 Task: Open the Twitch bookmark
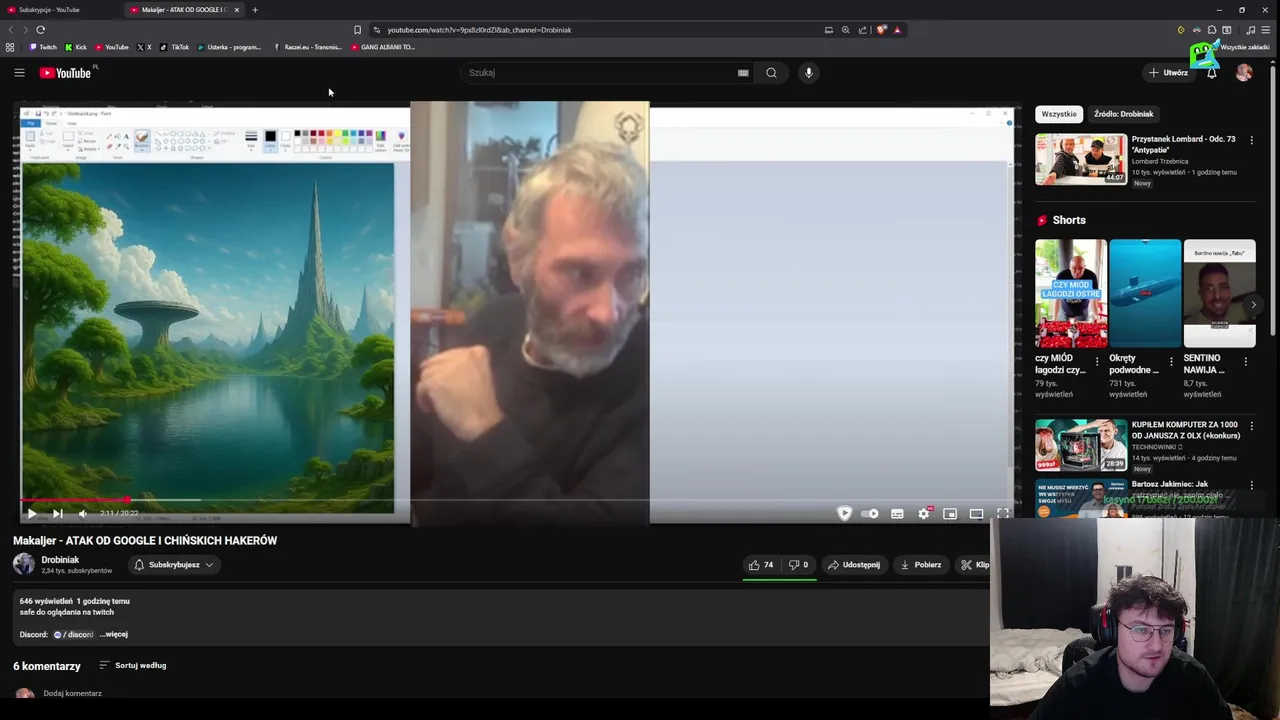tap(43, 47)
